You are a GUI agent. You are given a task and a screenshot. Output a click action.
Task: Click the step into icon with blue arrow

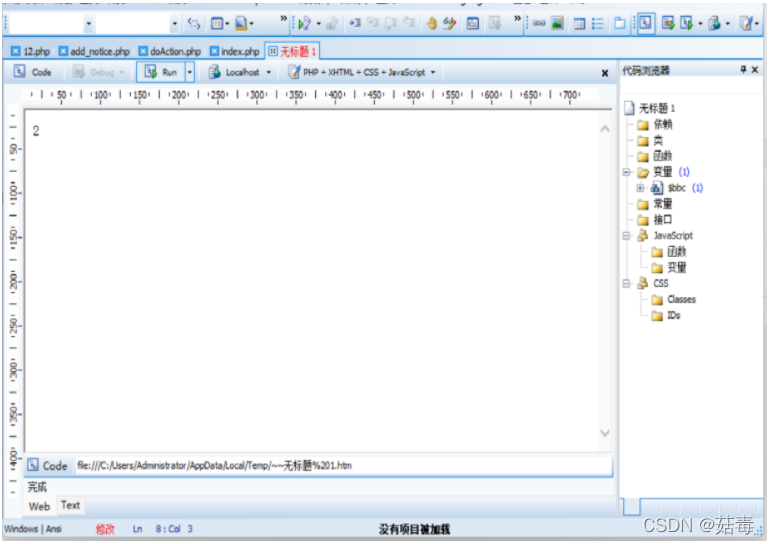tap(355, 23)
